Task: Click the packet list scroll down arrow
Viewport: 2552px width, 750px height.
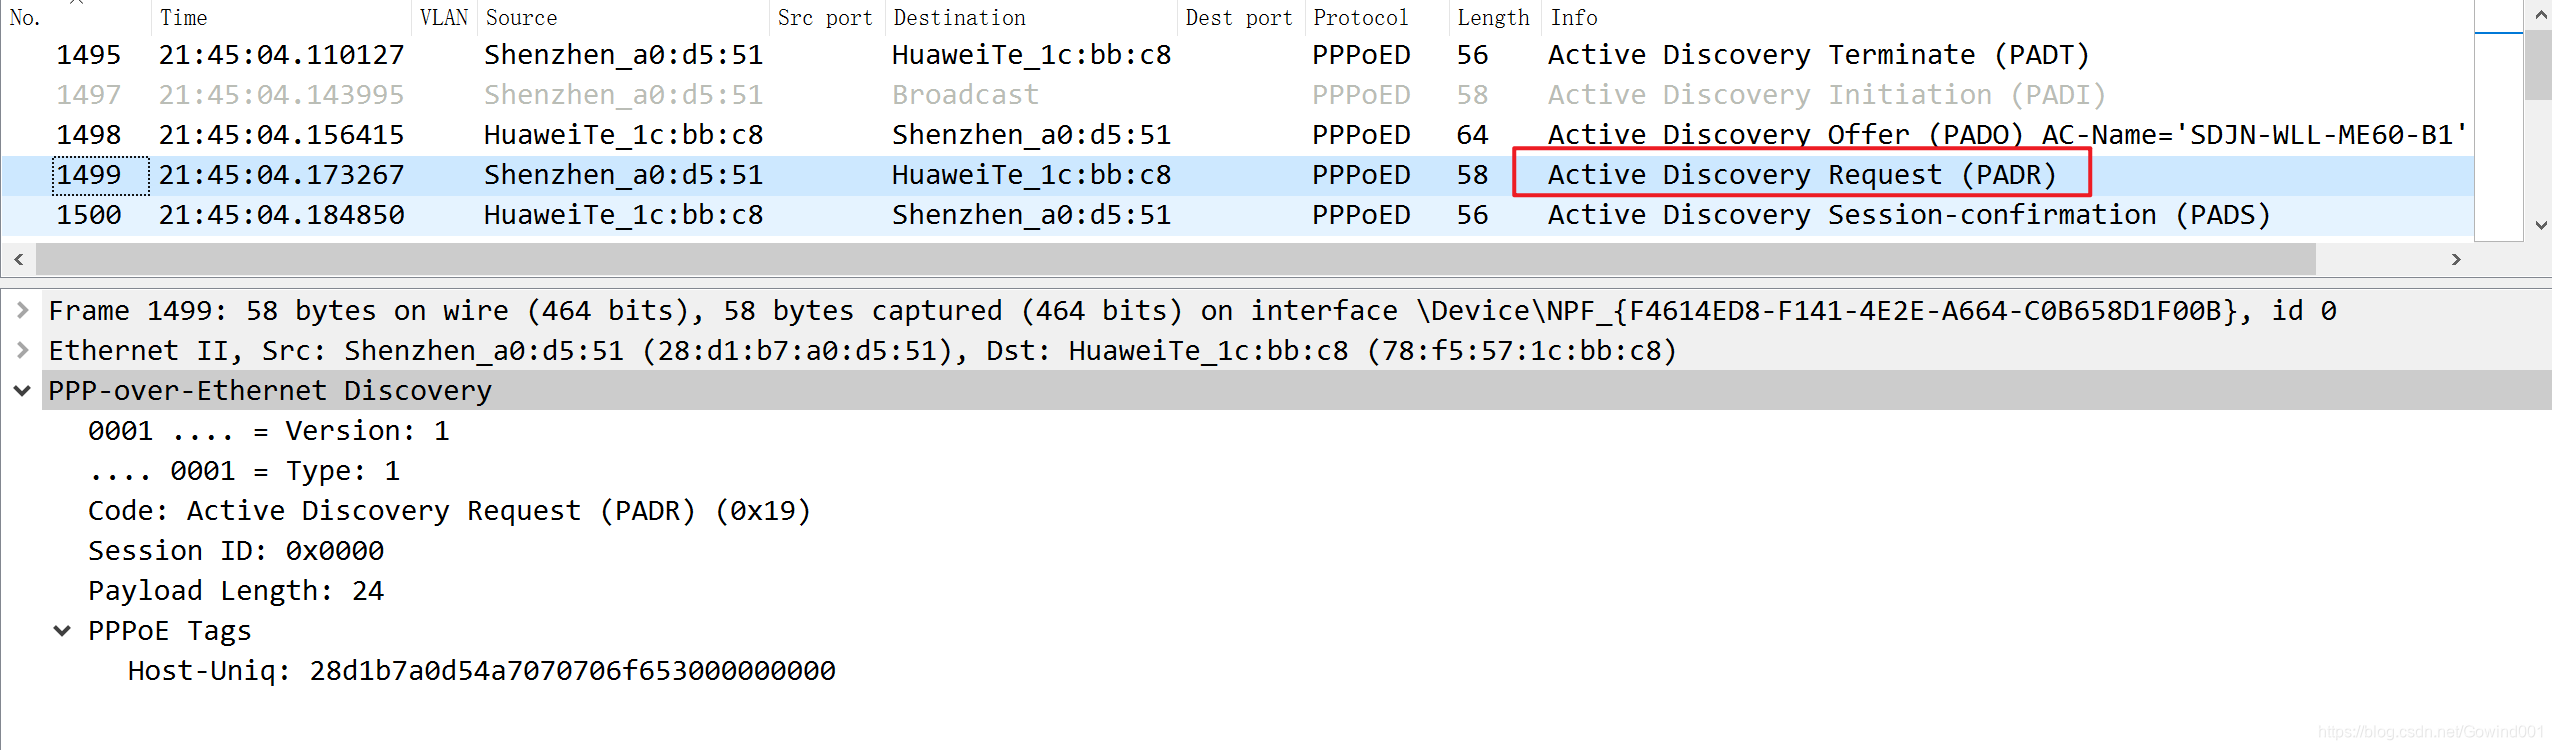Action: coord(2540,226)
